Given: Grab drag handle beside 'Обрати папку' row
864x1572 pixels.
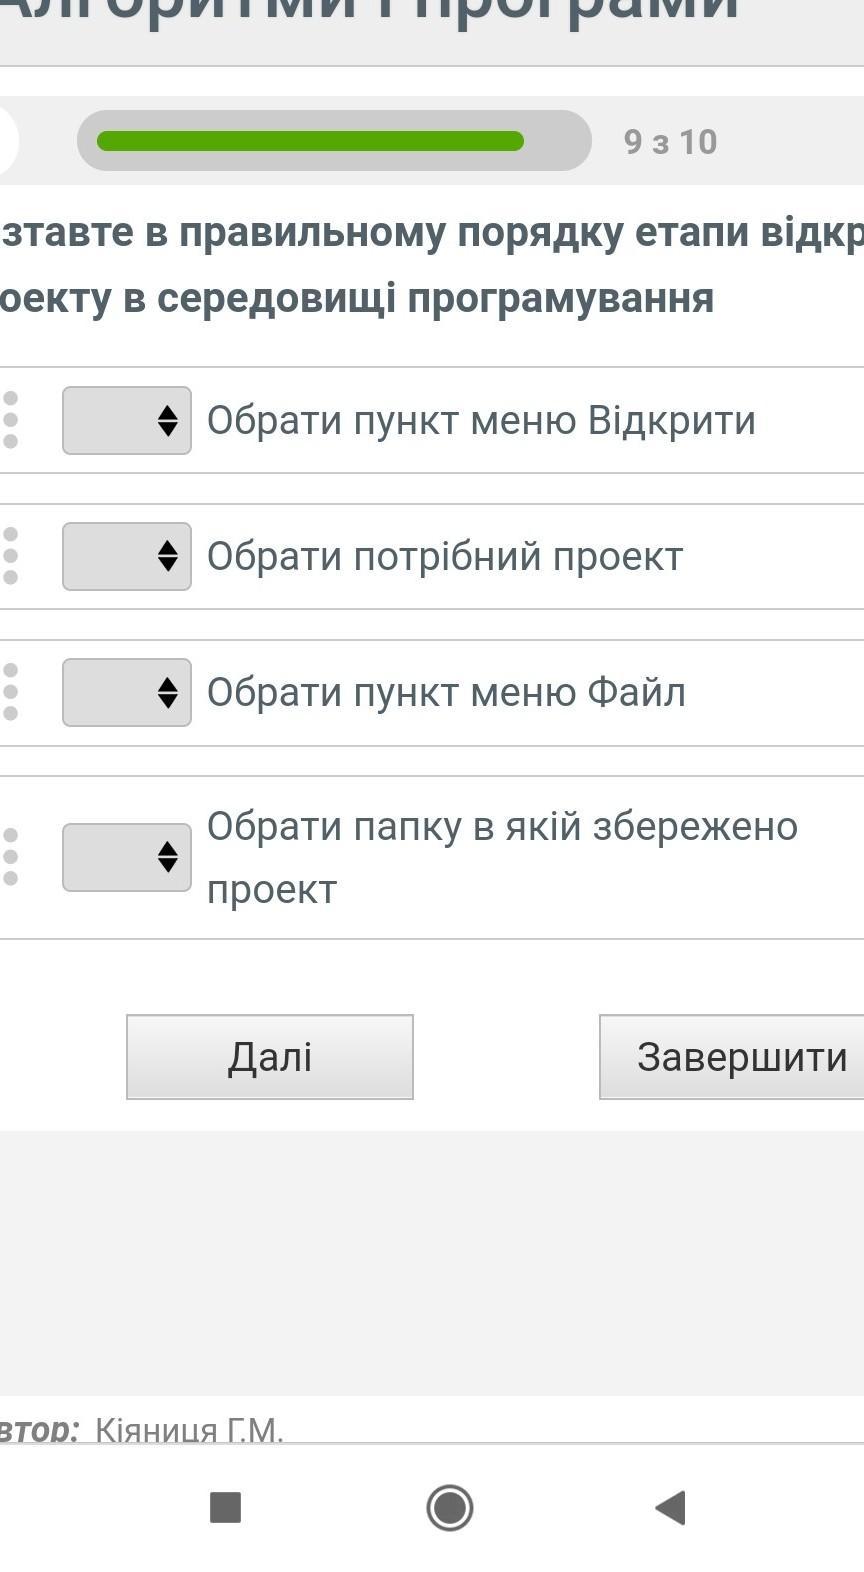Looking at the screenshot, I should pos(11,857).
